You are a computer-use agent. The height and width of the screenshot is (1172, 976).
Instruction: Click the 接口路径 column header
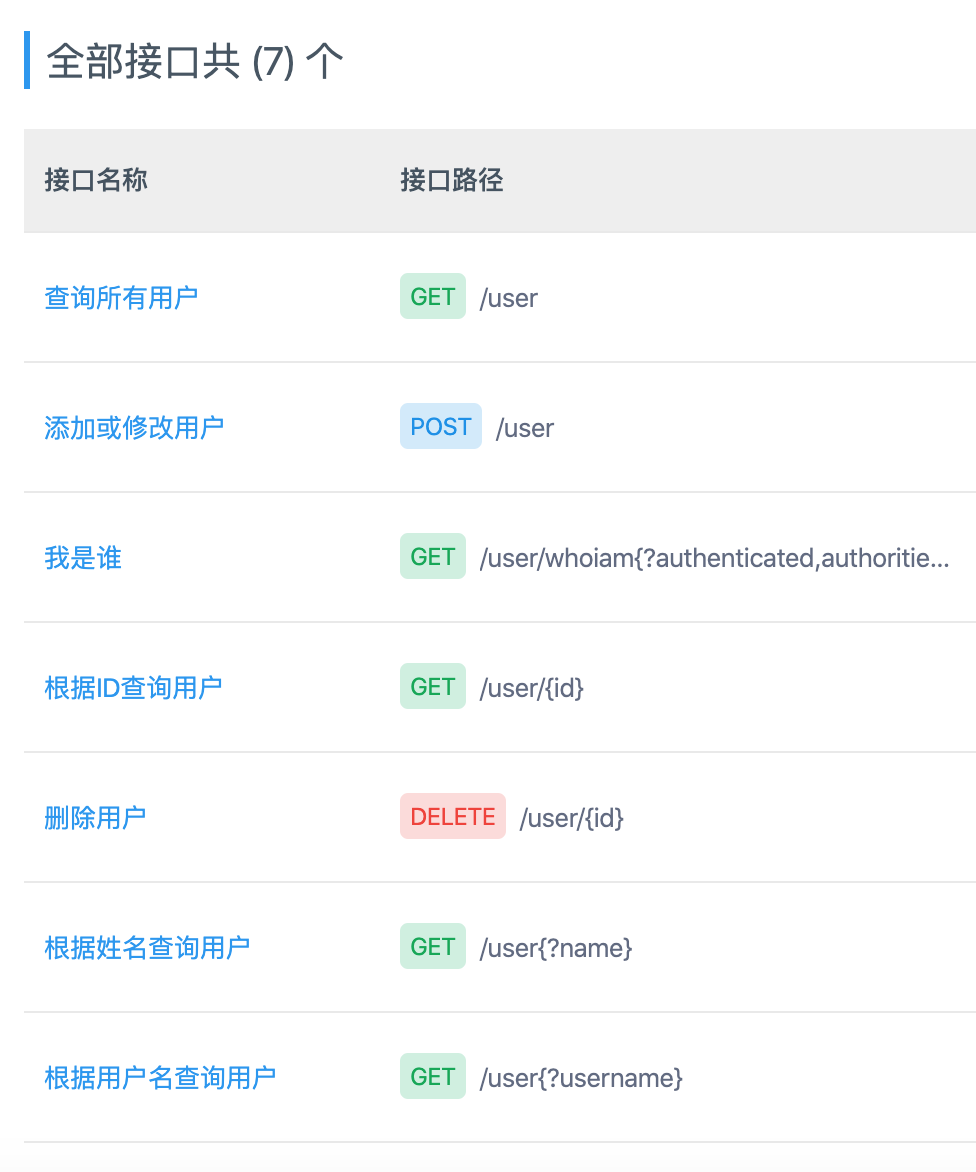click(x=451, y=181)
